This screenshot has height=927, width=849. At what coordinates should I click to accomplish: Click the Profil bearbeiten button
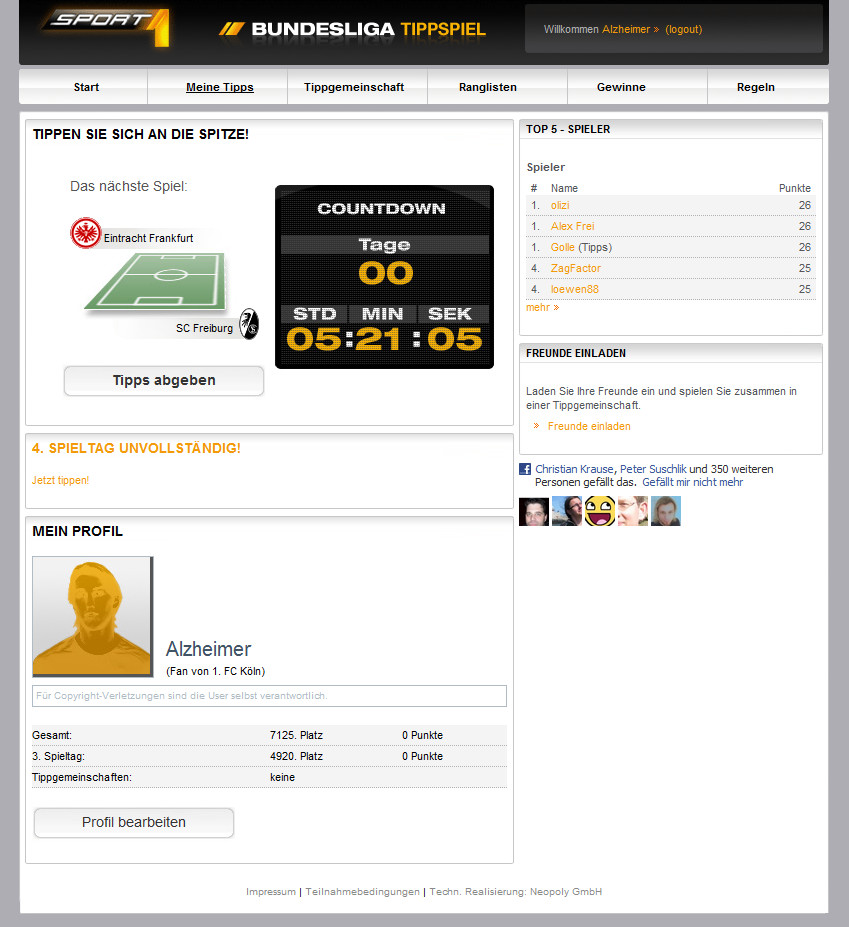click(x=134, y=822)
